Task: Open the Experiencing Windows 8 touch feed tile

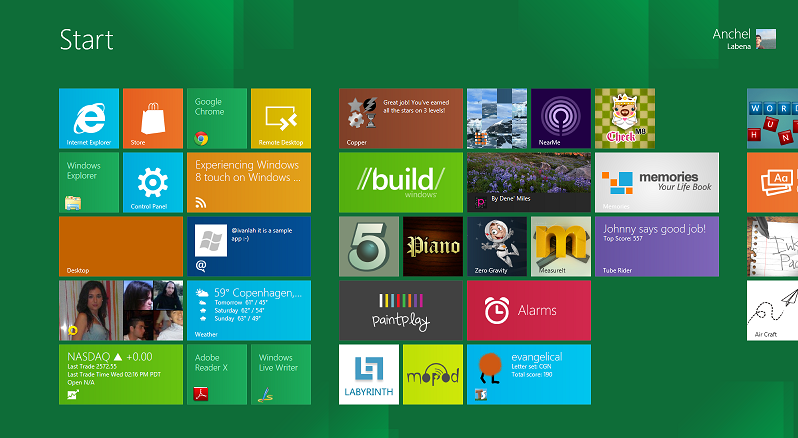Action: 249,183
